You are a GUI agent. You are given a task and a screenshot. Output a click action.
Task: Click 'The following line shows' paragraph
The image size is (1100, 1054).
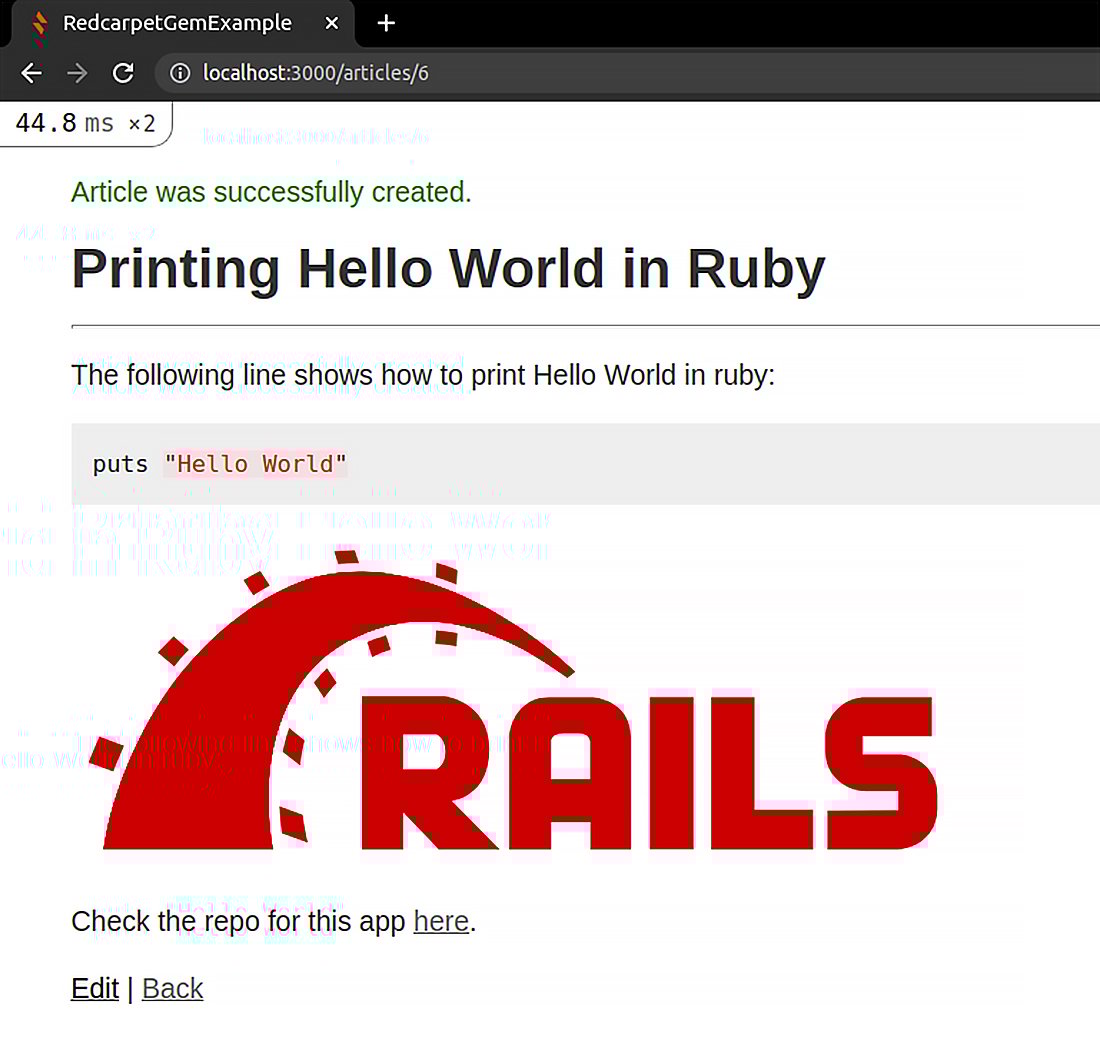coord(423,375)
